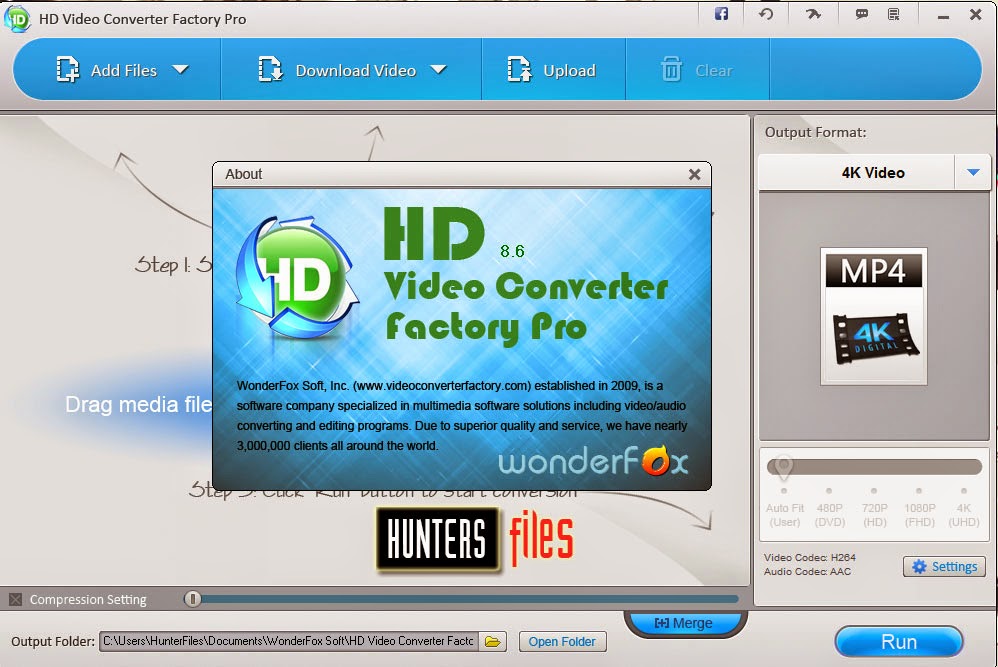This screenshot has width=998, height=667.
Task: Open the register notes icon in title bar
Action: (894, 14)
